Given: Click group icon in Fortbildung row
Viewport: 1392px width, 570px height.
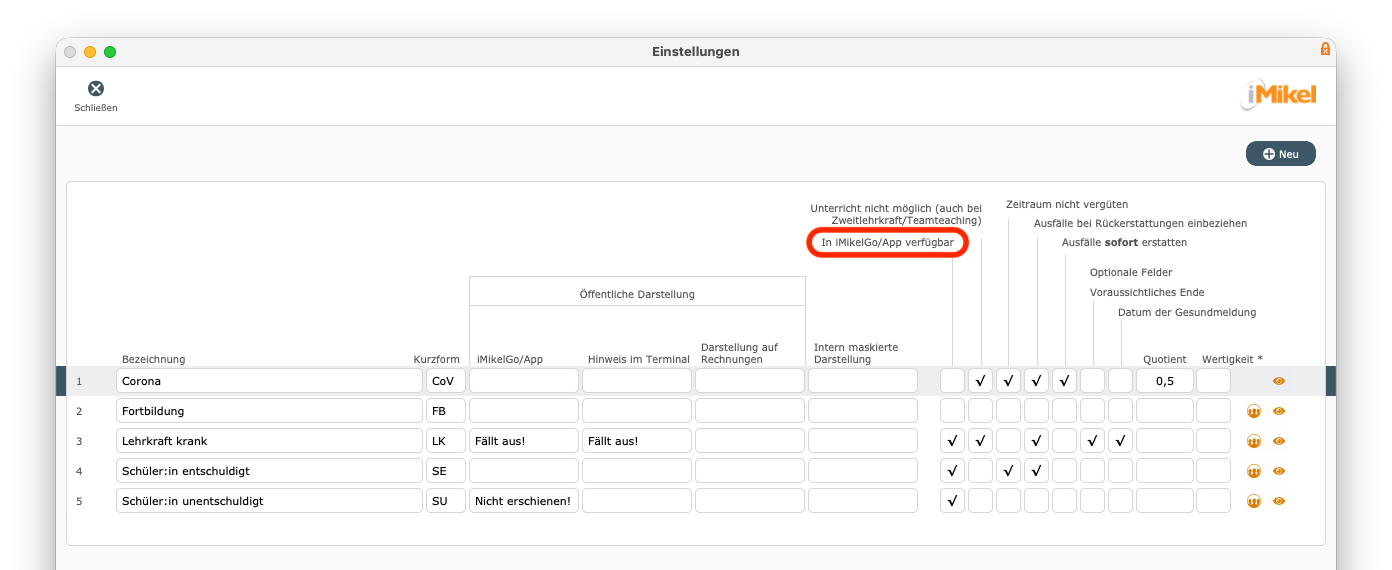Looking at the screenshot, I should (x=1254, y=411).
